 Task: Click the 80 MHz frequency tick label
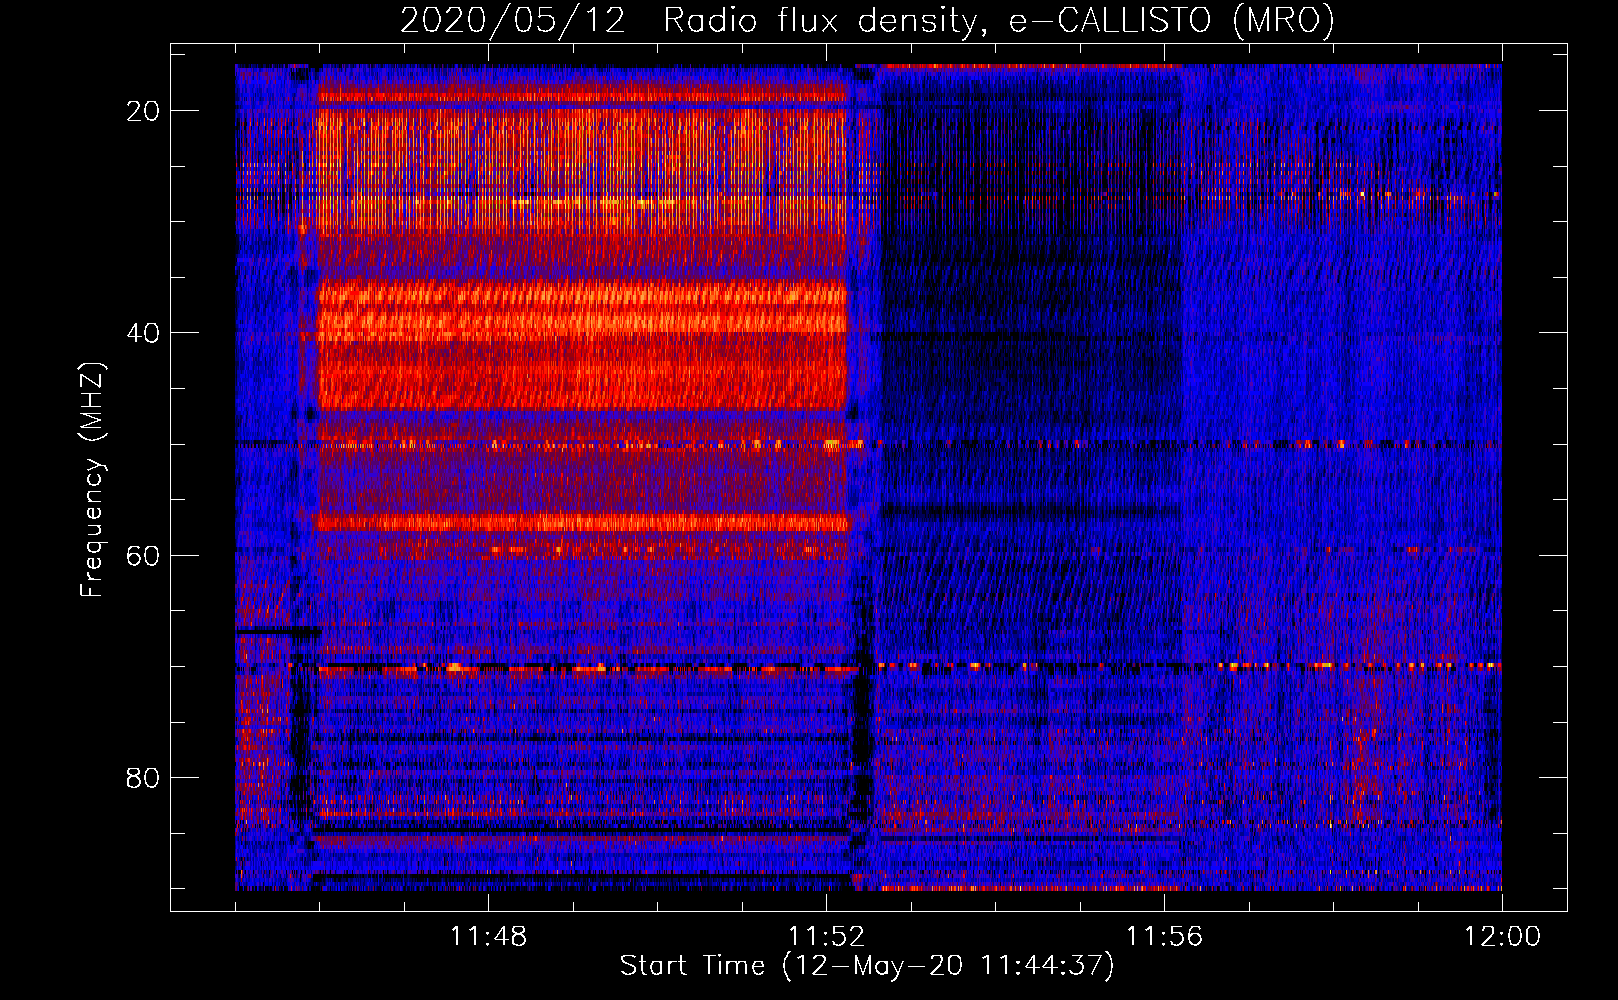(x=143, y=777)
